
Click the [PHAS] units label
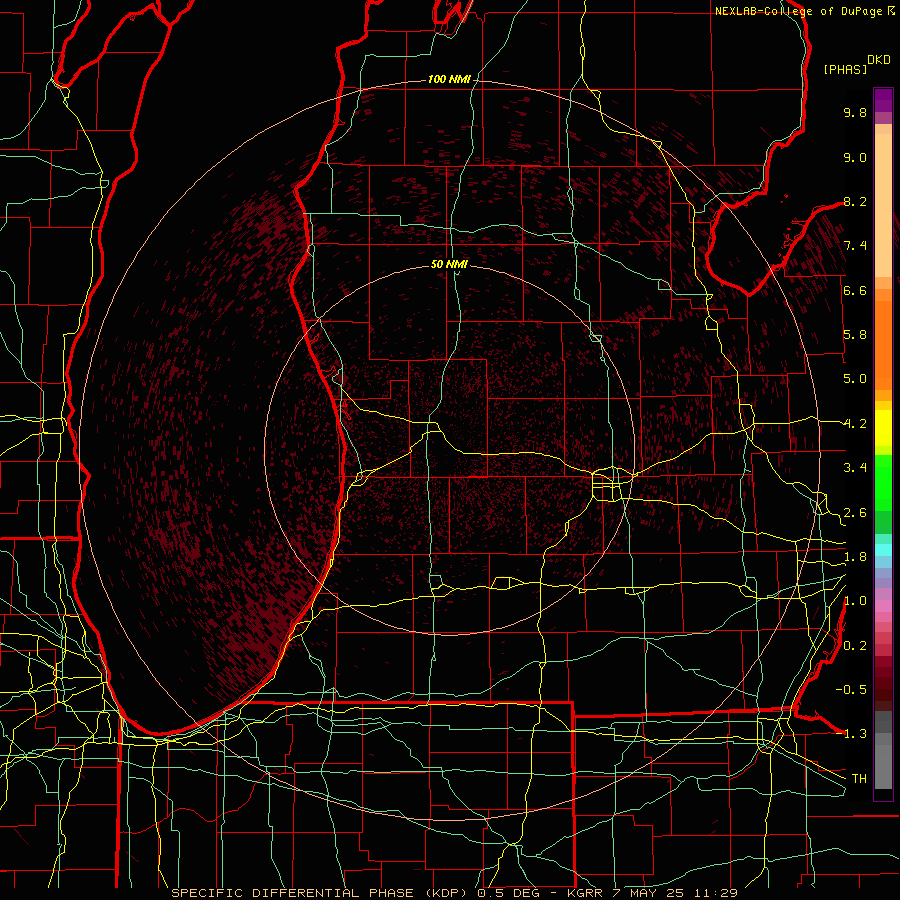845,69
